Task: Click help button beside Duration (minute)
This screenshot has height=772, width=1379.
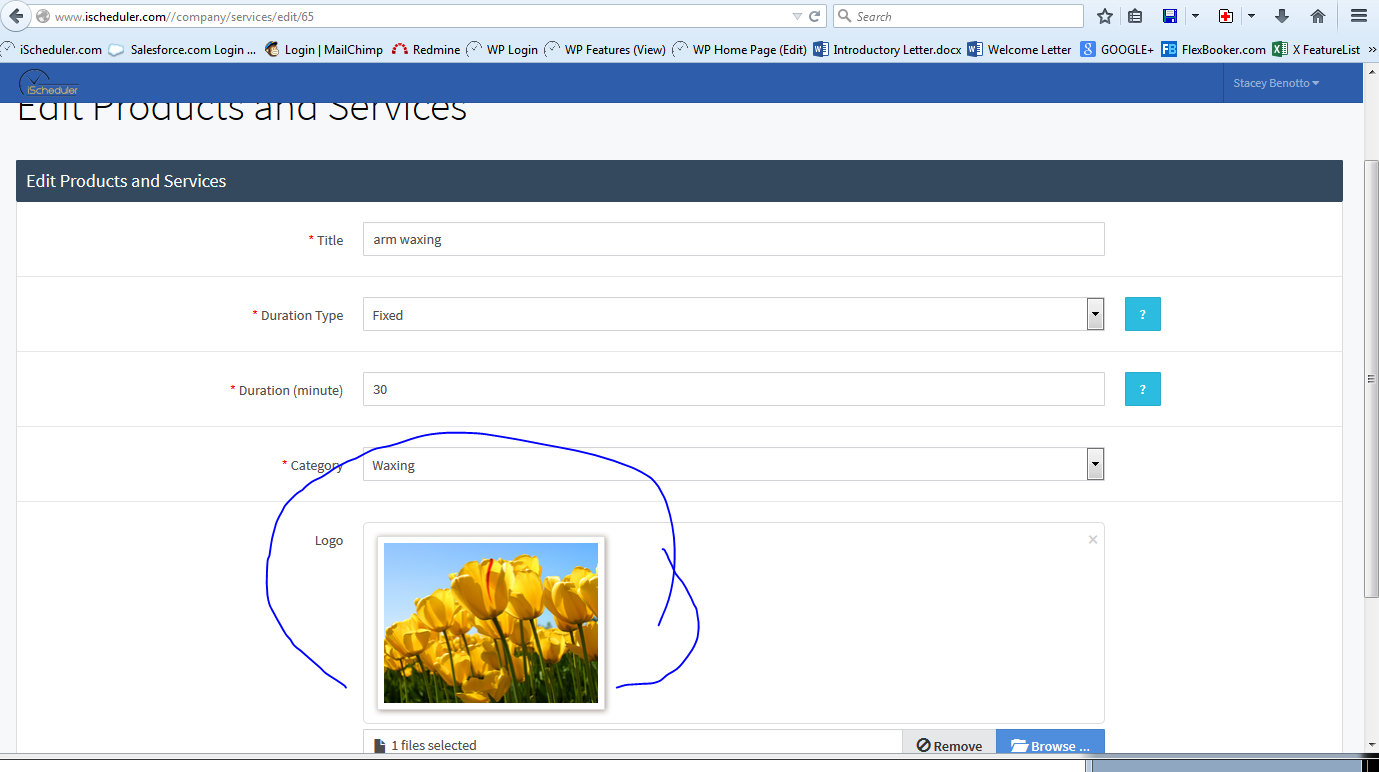Action: point(1143,389)
